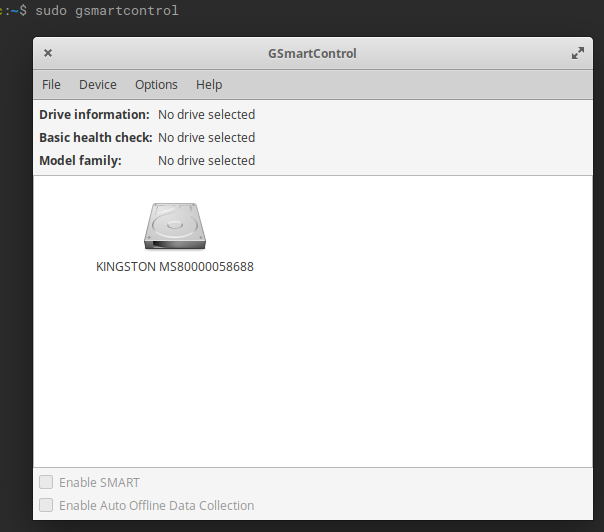
Task: Open the Help menu
Action: click(209, 84)
